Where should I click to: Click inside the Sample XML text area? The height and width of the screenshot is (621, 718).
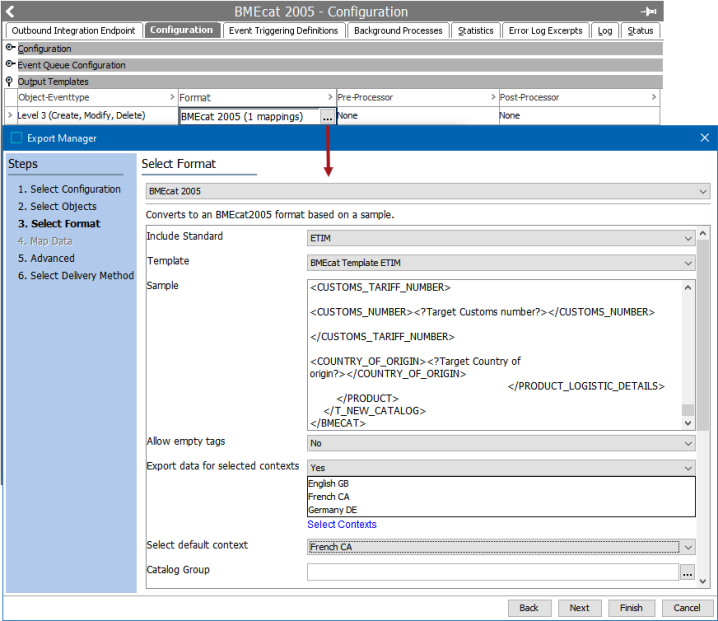click(495, 355)
